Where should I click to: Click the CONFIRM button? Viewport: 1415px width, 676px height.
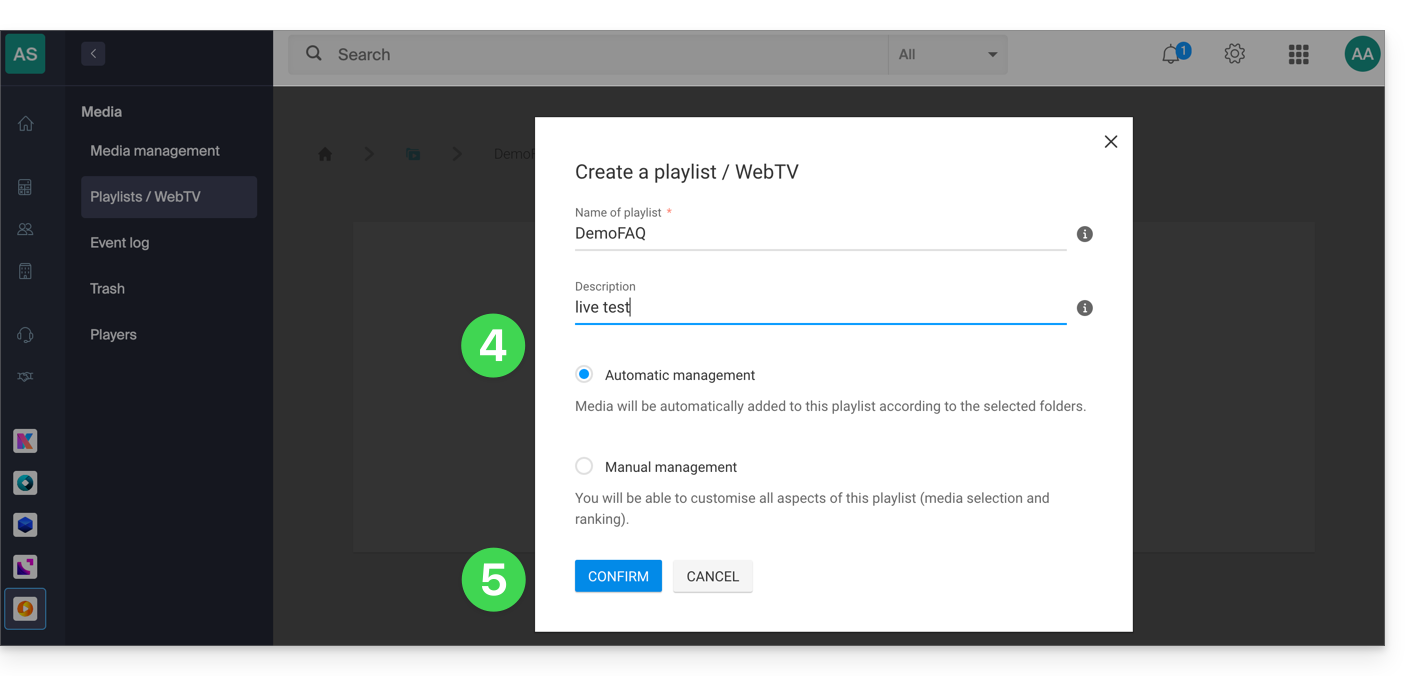point(618,576)
